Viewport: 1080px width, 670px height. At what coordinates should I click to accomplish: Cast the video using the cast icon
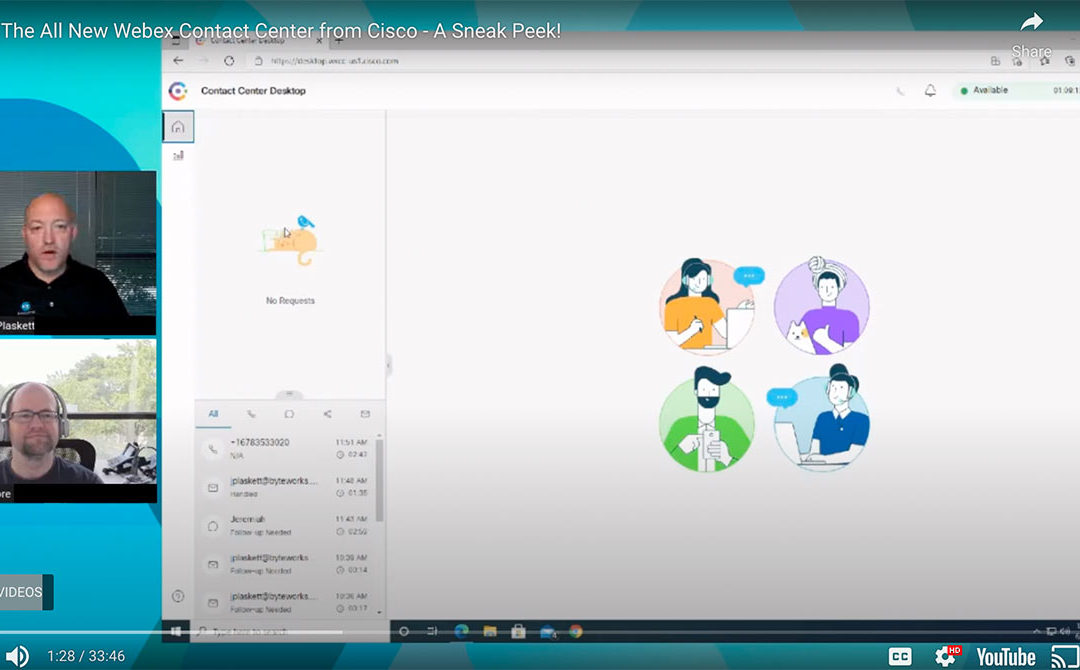click(1064, 656)
